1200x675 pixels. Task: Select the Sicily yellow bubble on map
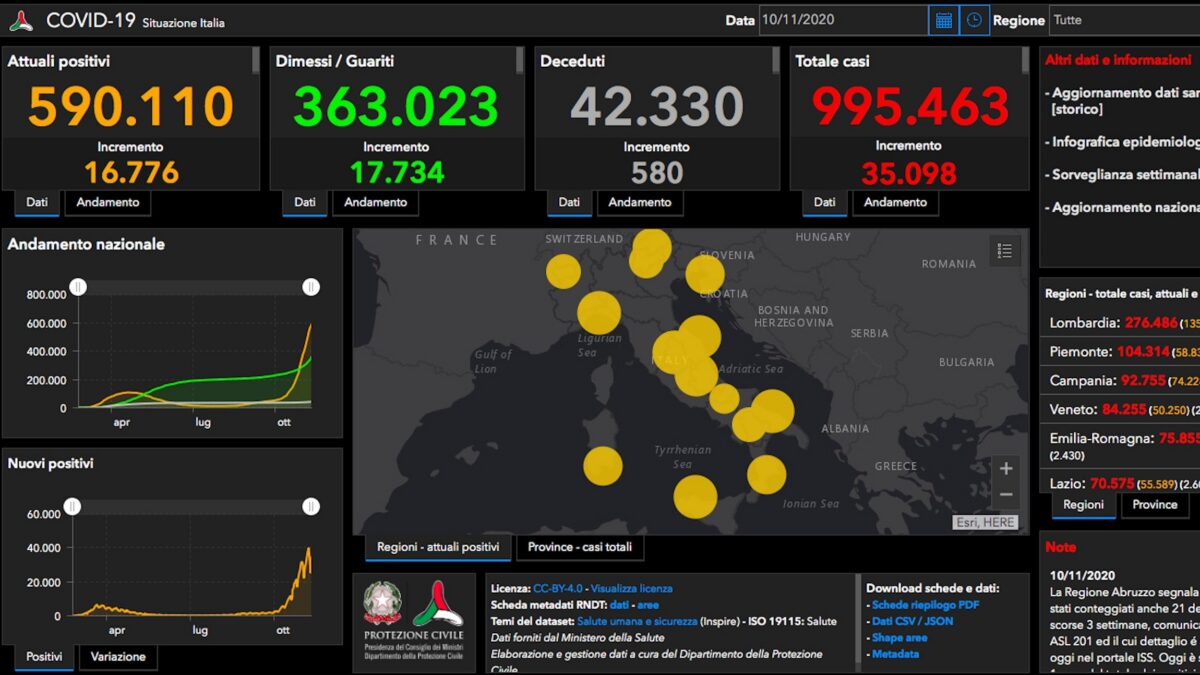pyautogui.click(x=695, y=497)
